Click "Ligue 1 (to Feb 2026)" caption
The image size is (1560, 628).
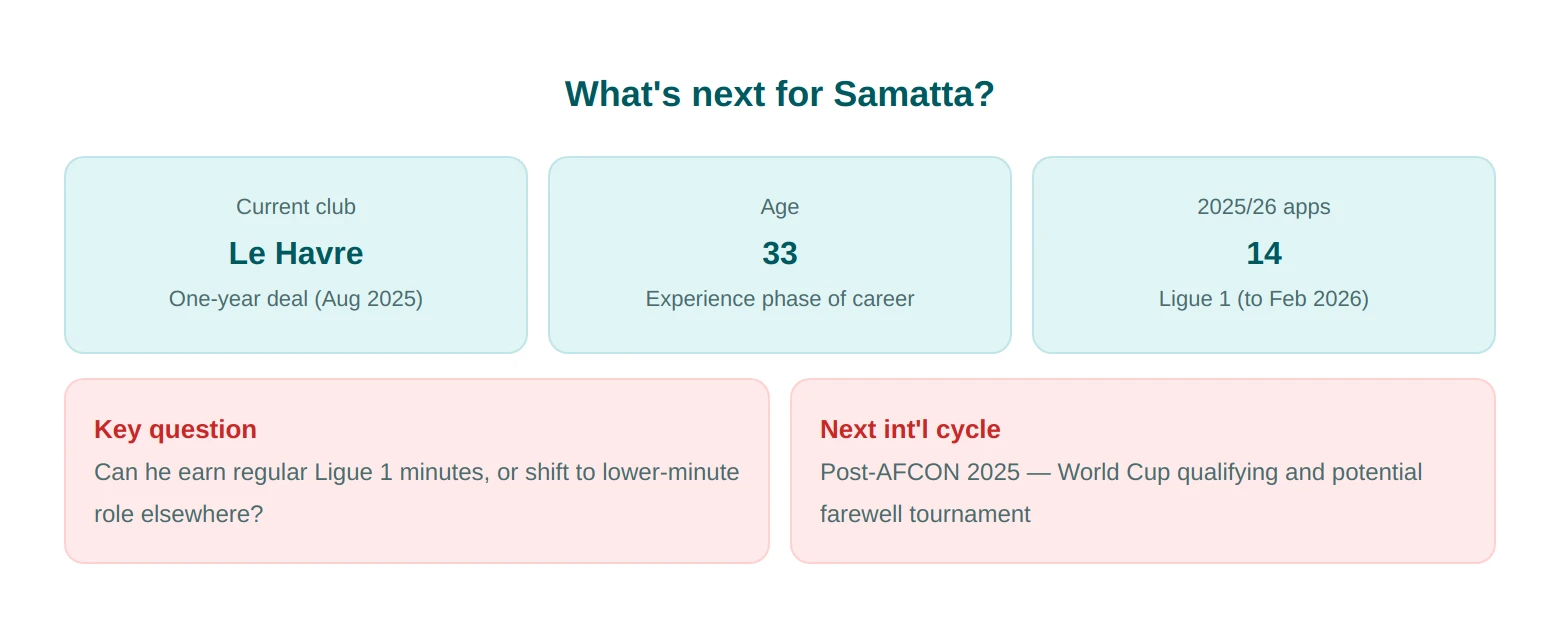1264,299
